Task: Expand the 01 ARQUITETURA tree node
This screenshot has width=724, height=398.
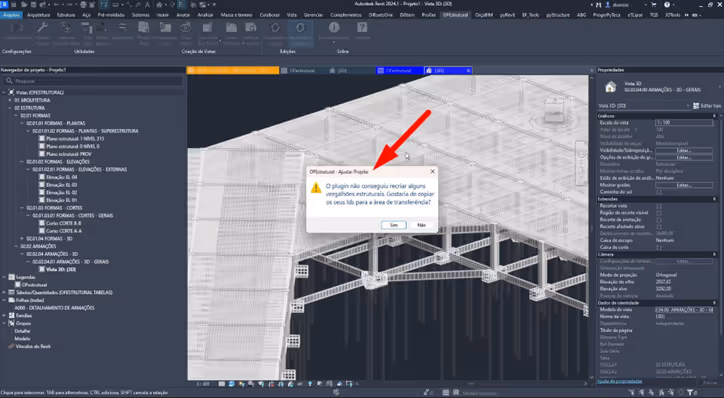Action: (x=10, y=100)
